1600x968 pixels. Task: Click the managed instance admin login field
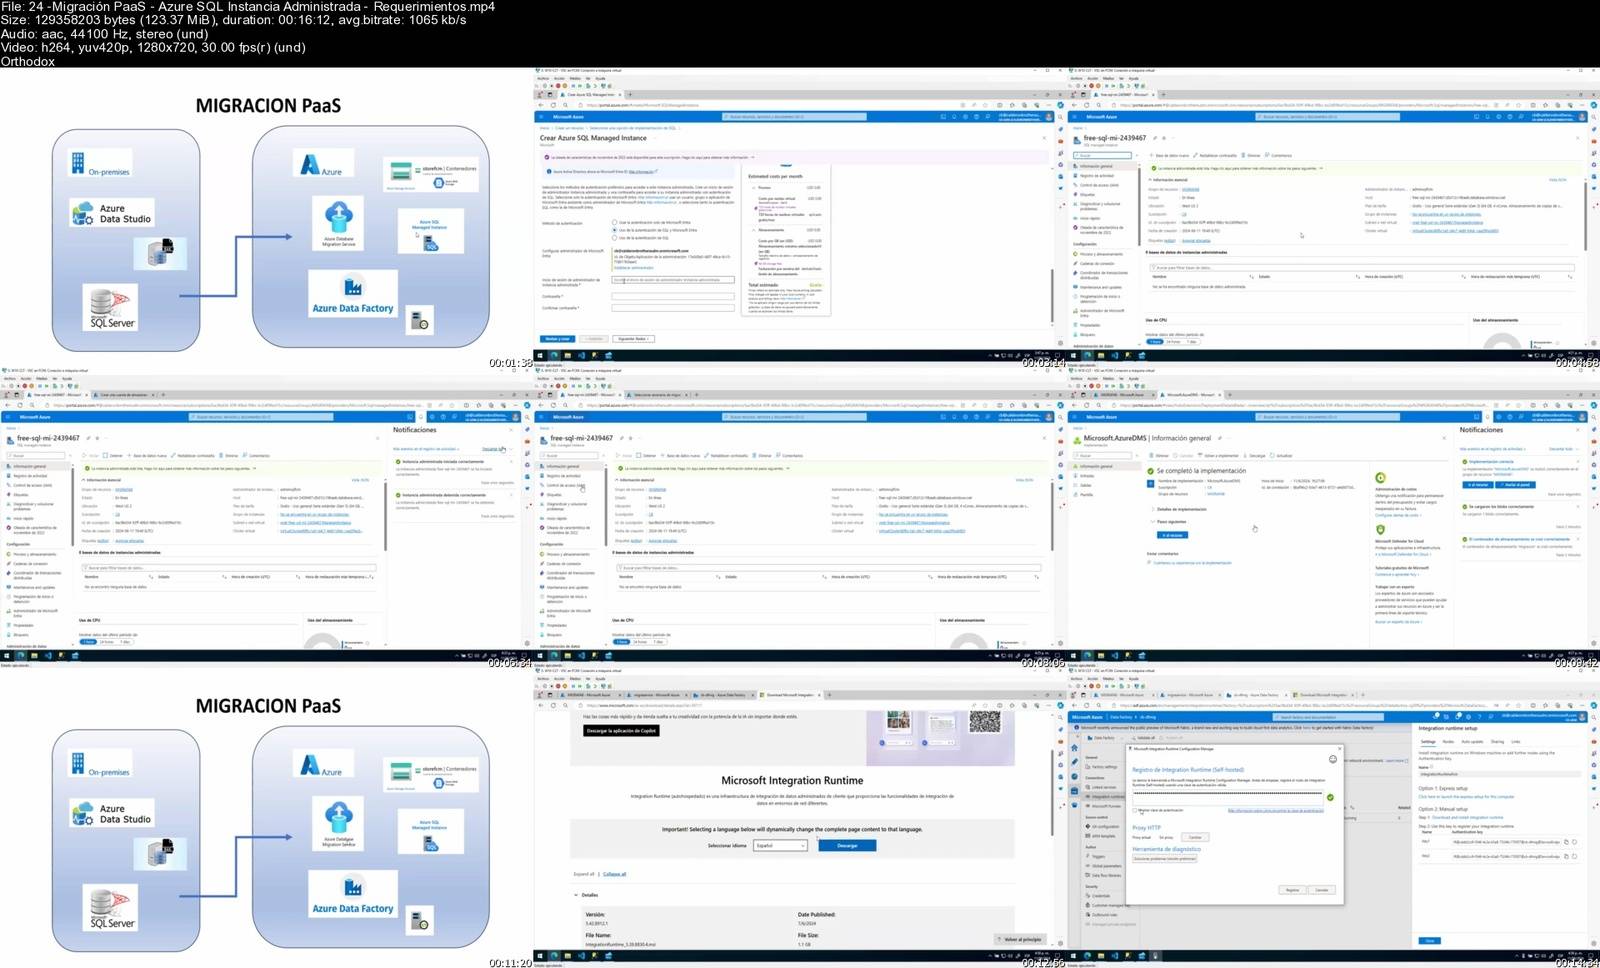point(673,280)
